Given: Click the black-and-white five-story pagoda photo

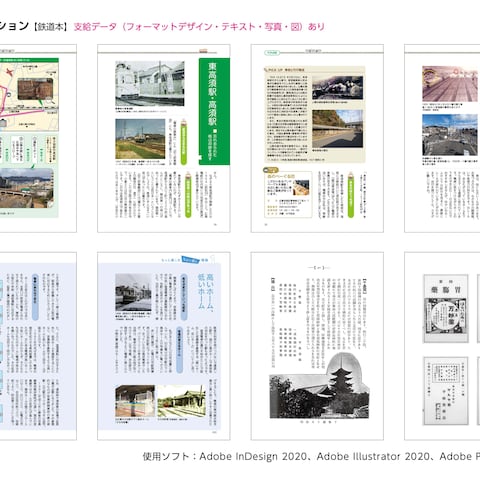Looking at the screenshot, I should point(319,386).
